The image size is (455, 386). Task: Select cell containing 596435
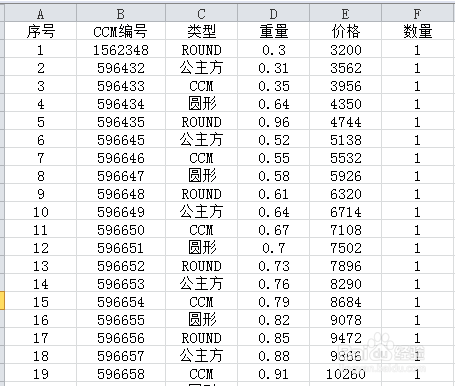click(x=121, y=121)
